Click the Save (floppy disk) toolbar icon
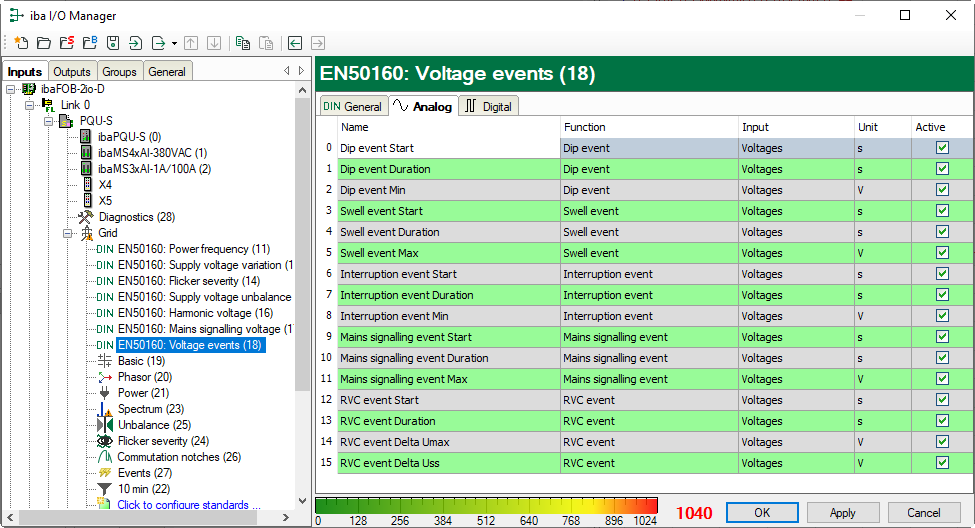 pyautogui.click(x=113, y=43)
